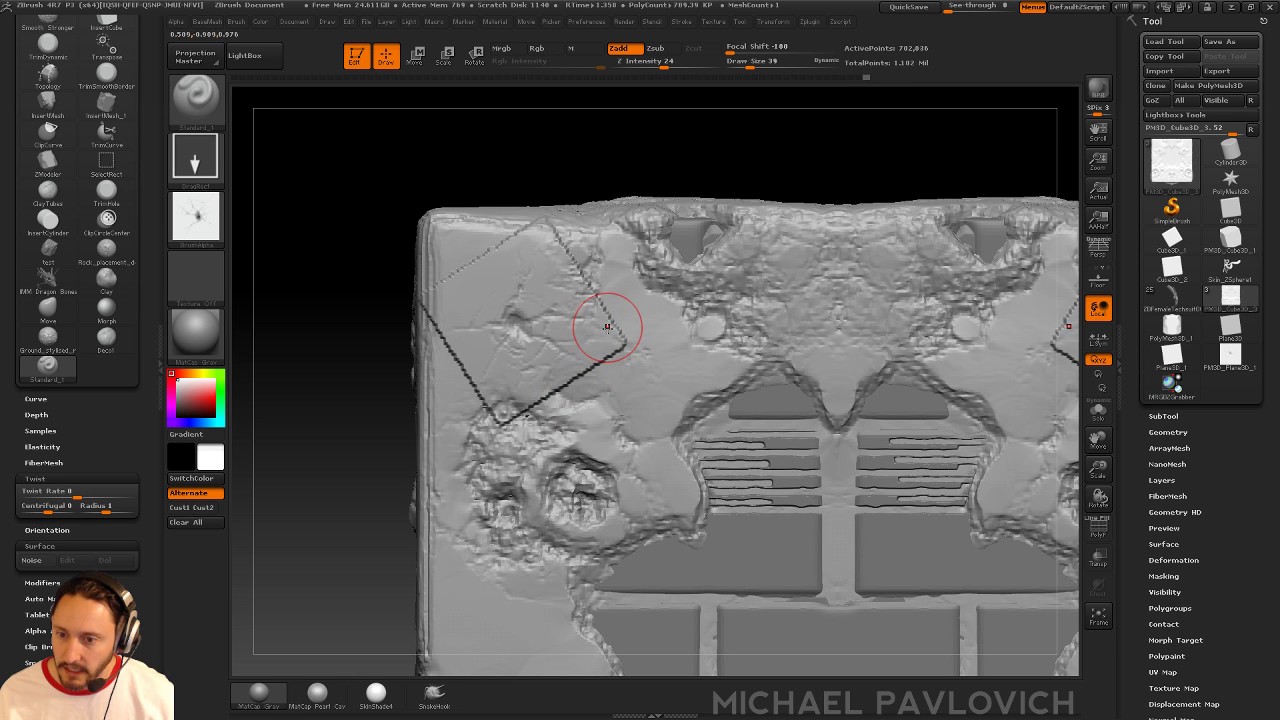Pick a color in the color picker square
The height and width of the screenshot is (720, 1280).
[196, 398]
